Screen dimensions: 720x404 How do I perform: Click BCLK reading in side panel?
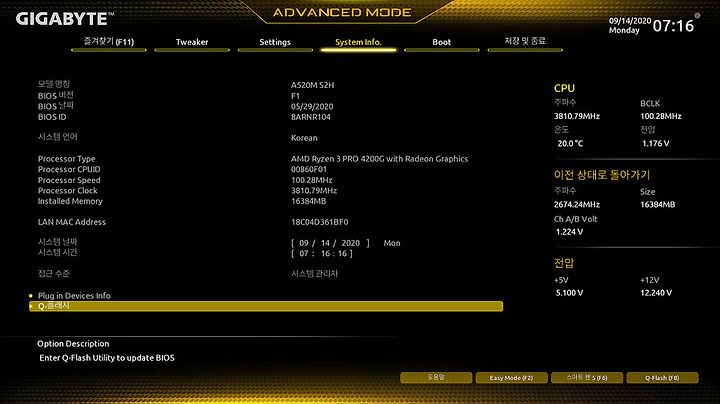(x=661, y=116)
